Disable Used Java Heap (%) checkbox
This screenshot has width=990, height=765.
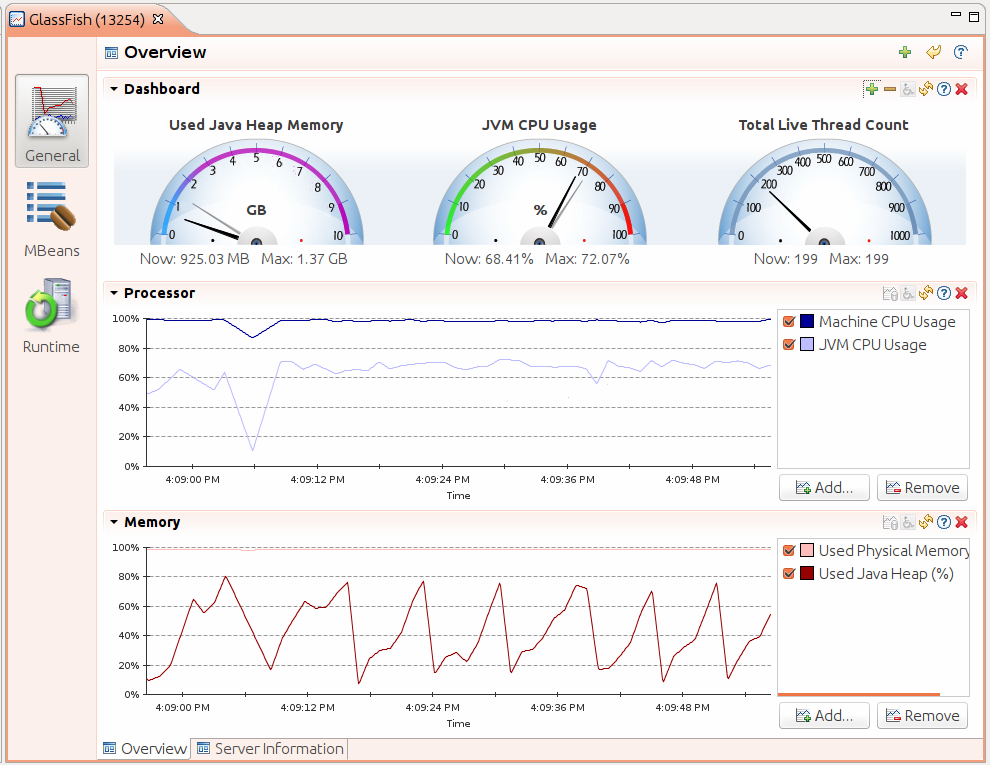click(789, 573)
